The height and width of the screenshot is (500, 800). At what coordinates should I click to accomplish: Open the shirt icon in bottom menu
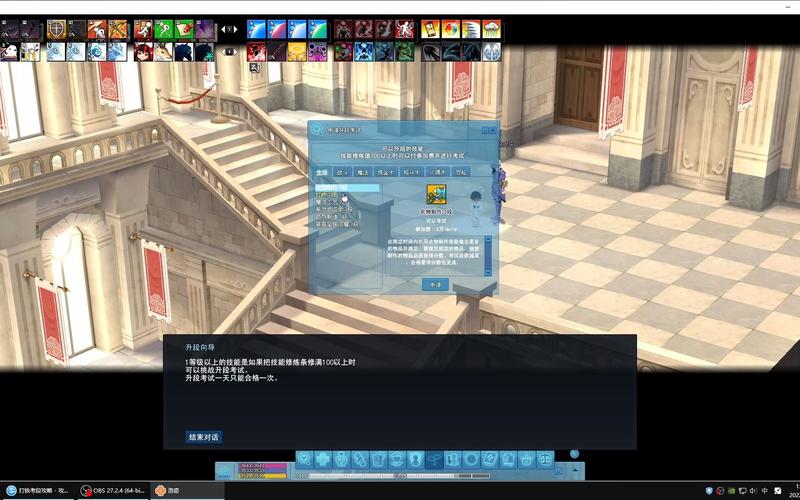(x=379, y=460)
